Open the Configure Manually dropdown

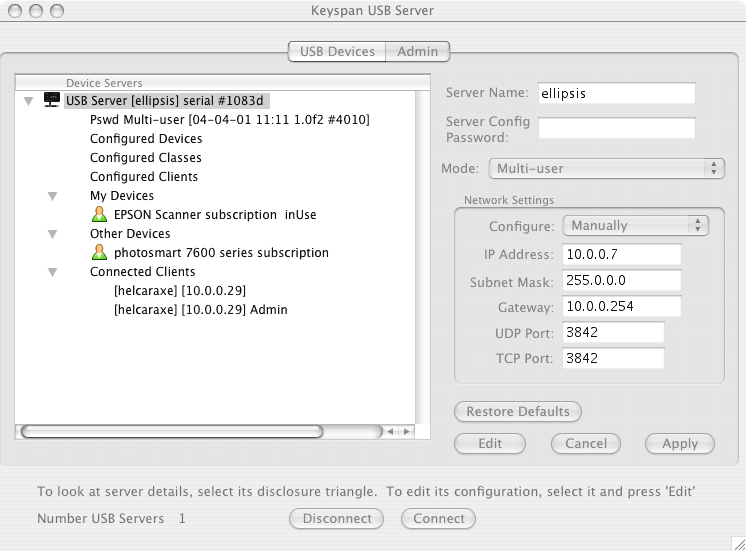[x=635, y=226]
